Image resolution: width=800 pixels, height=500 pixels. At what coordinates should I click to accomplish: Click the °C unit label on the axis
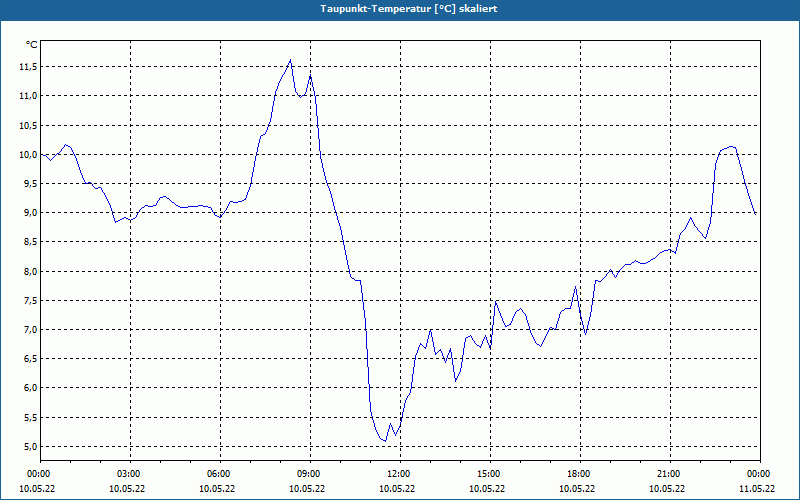[31, 45]
